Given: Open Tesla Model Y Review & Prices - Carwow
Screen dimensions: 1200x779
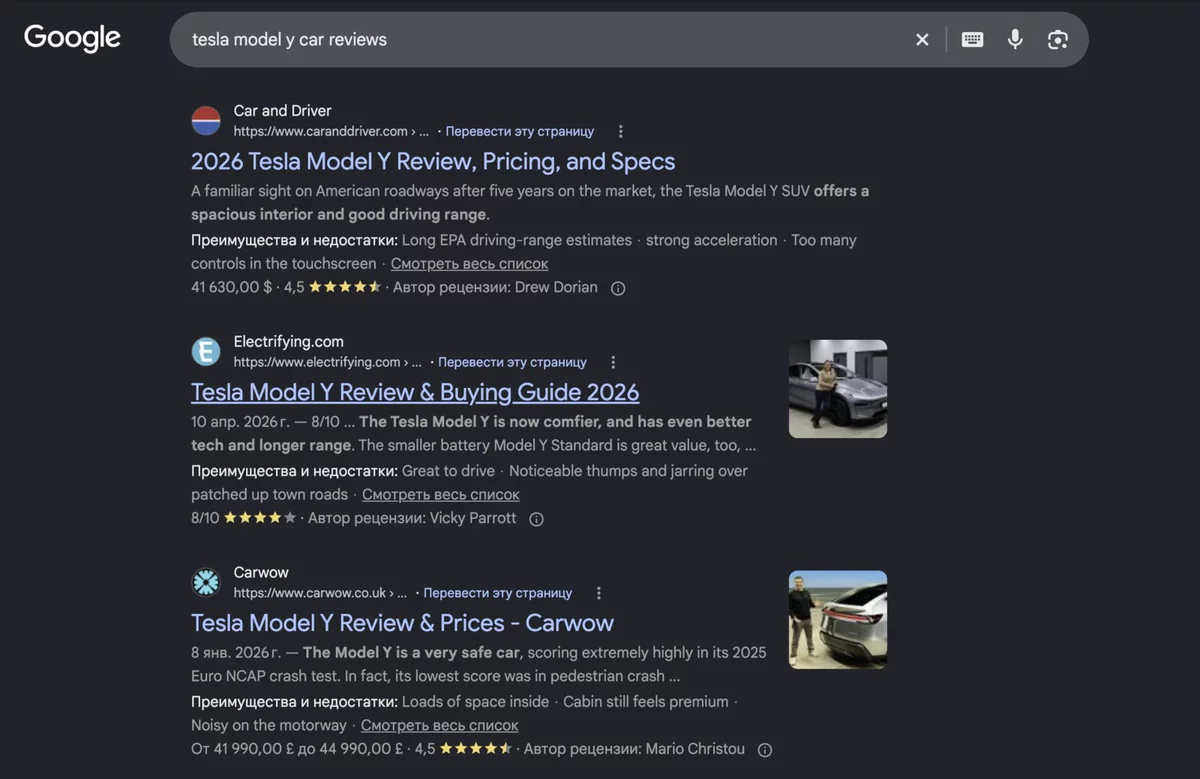Looking at the screenshot, I should click(402, 623).
